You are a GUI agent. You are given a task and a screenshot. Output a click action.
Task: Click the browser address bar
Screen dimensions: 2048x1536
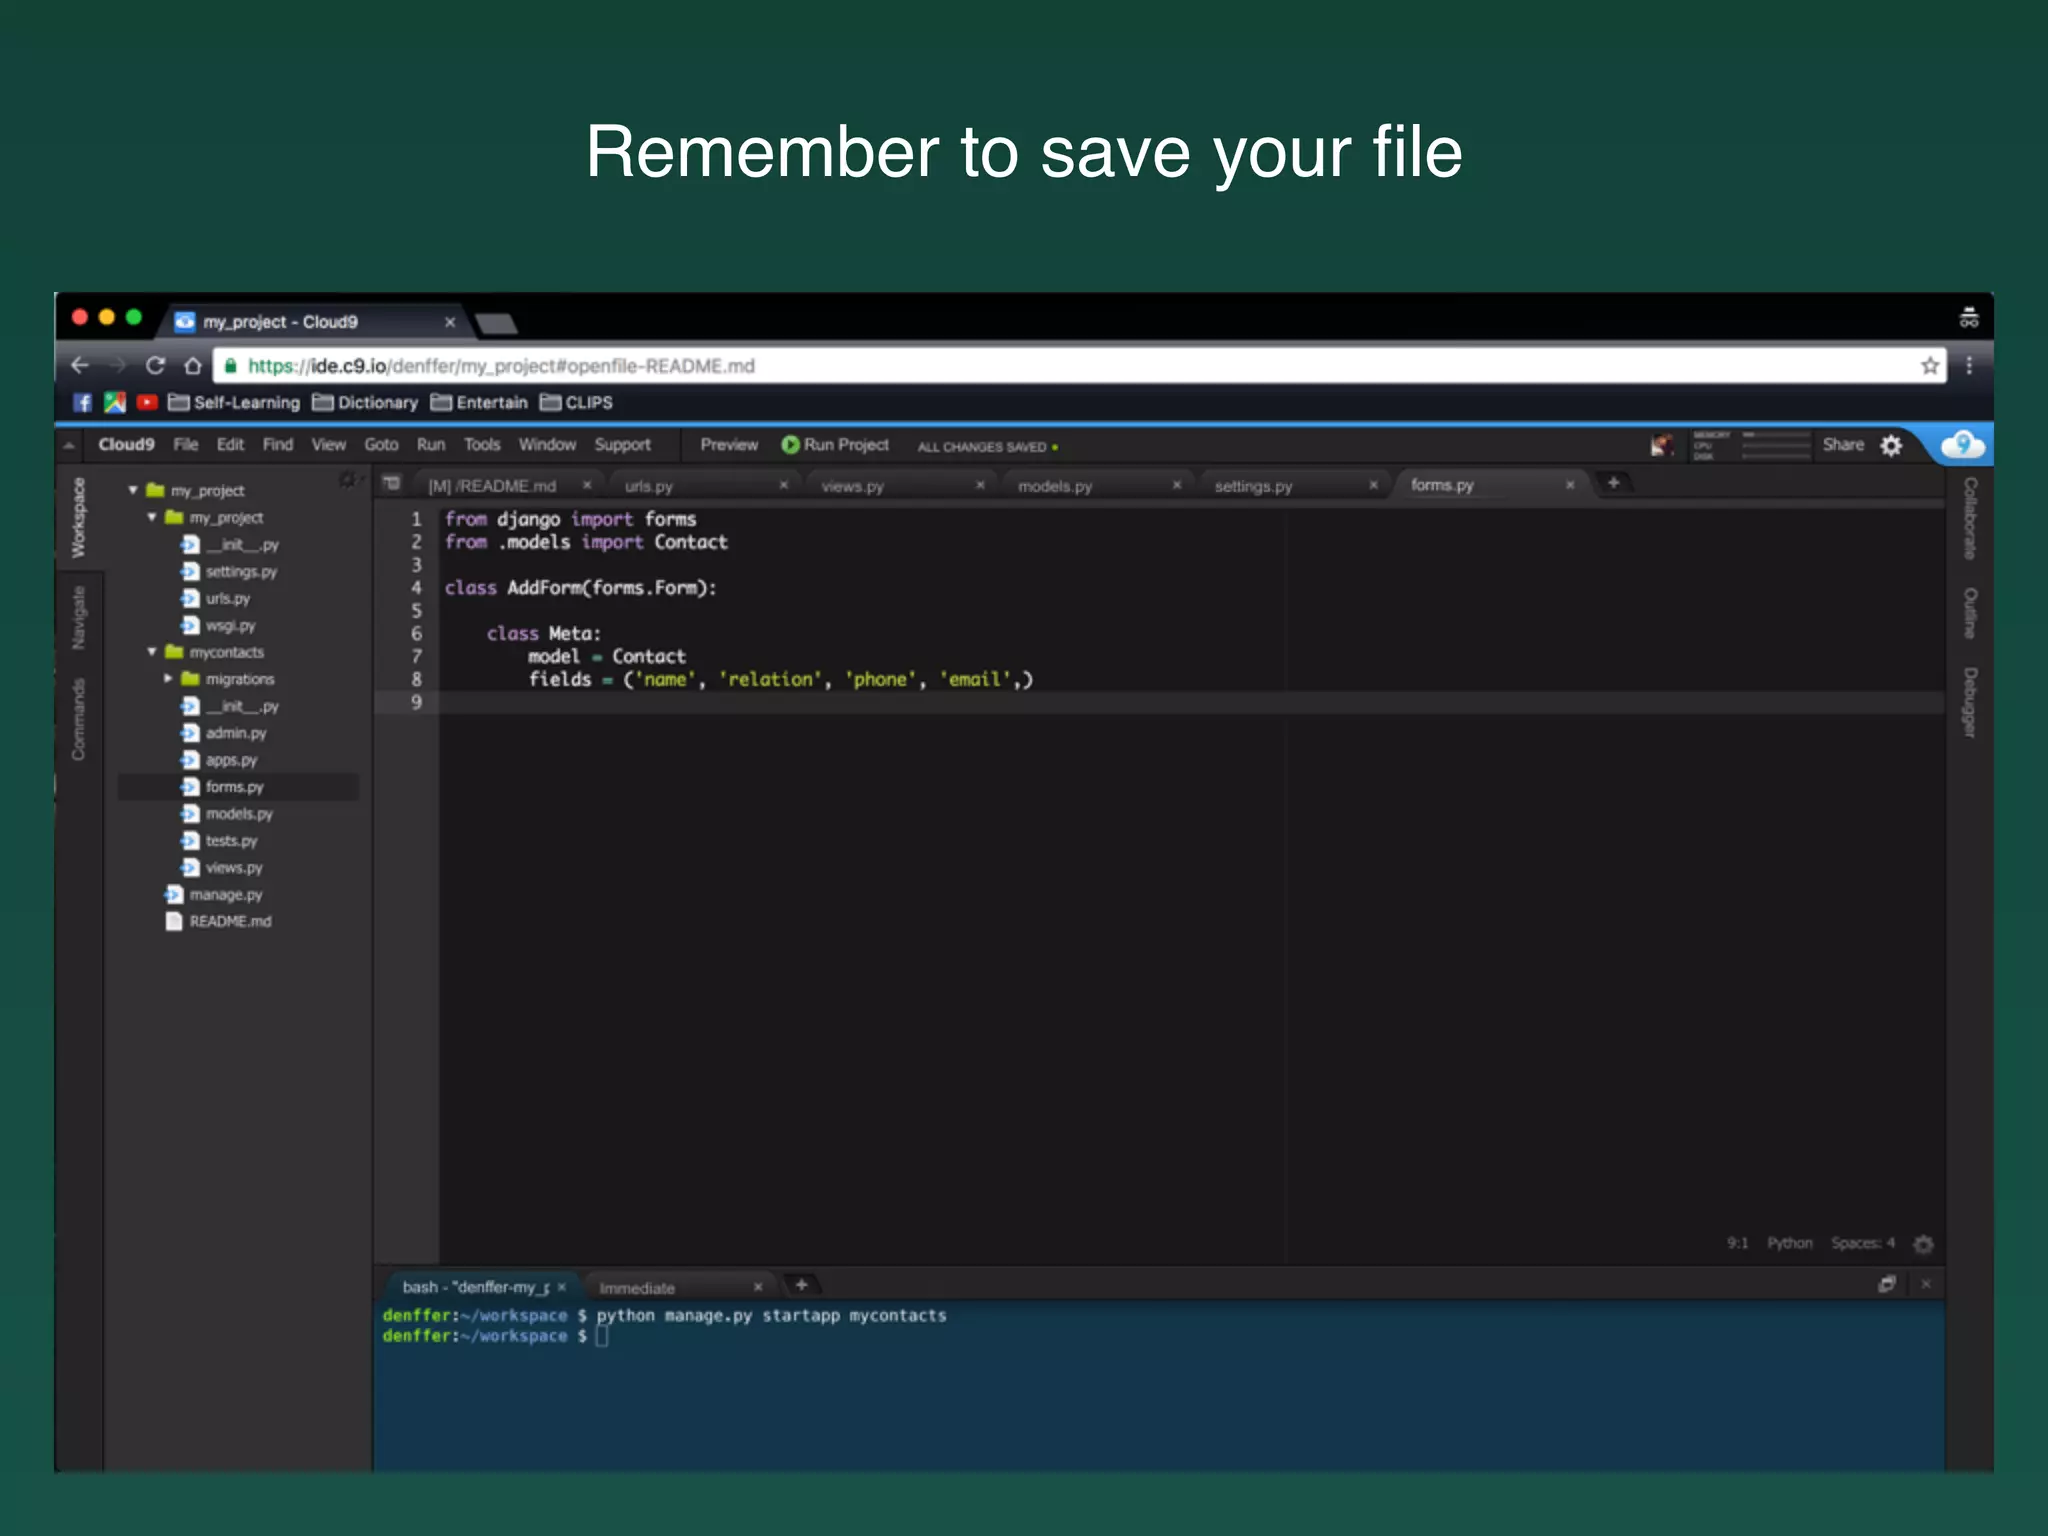click(1000, 366)
